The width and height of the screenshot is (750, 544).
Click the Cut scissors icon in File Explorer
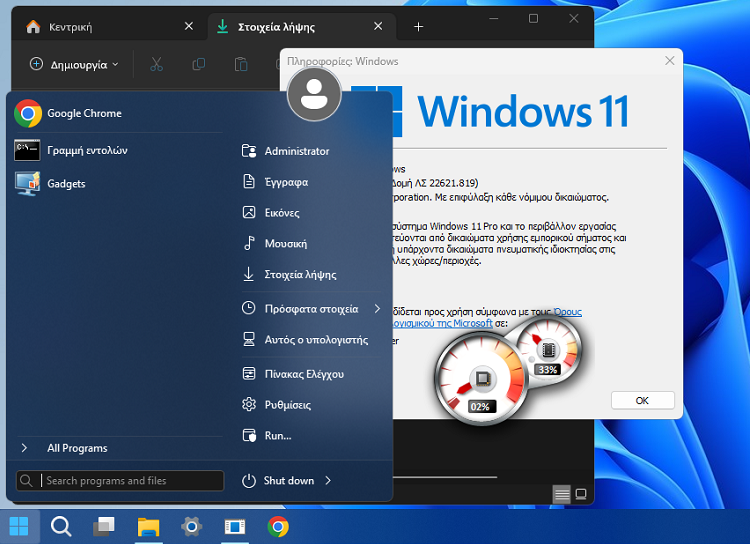[x=156, y=64]
